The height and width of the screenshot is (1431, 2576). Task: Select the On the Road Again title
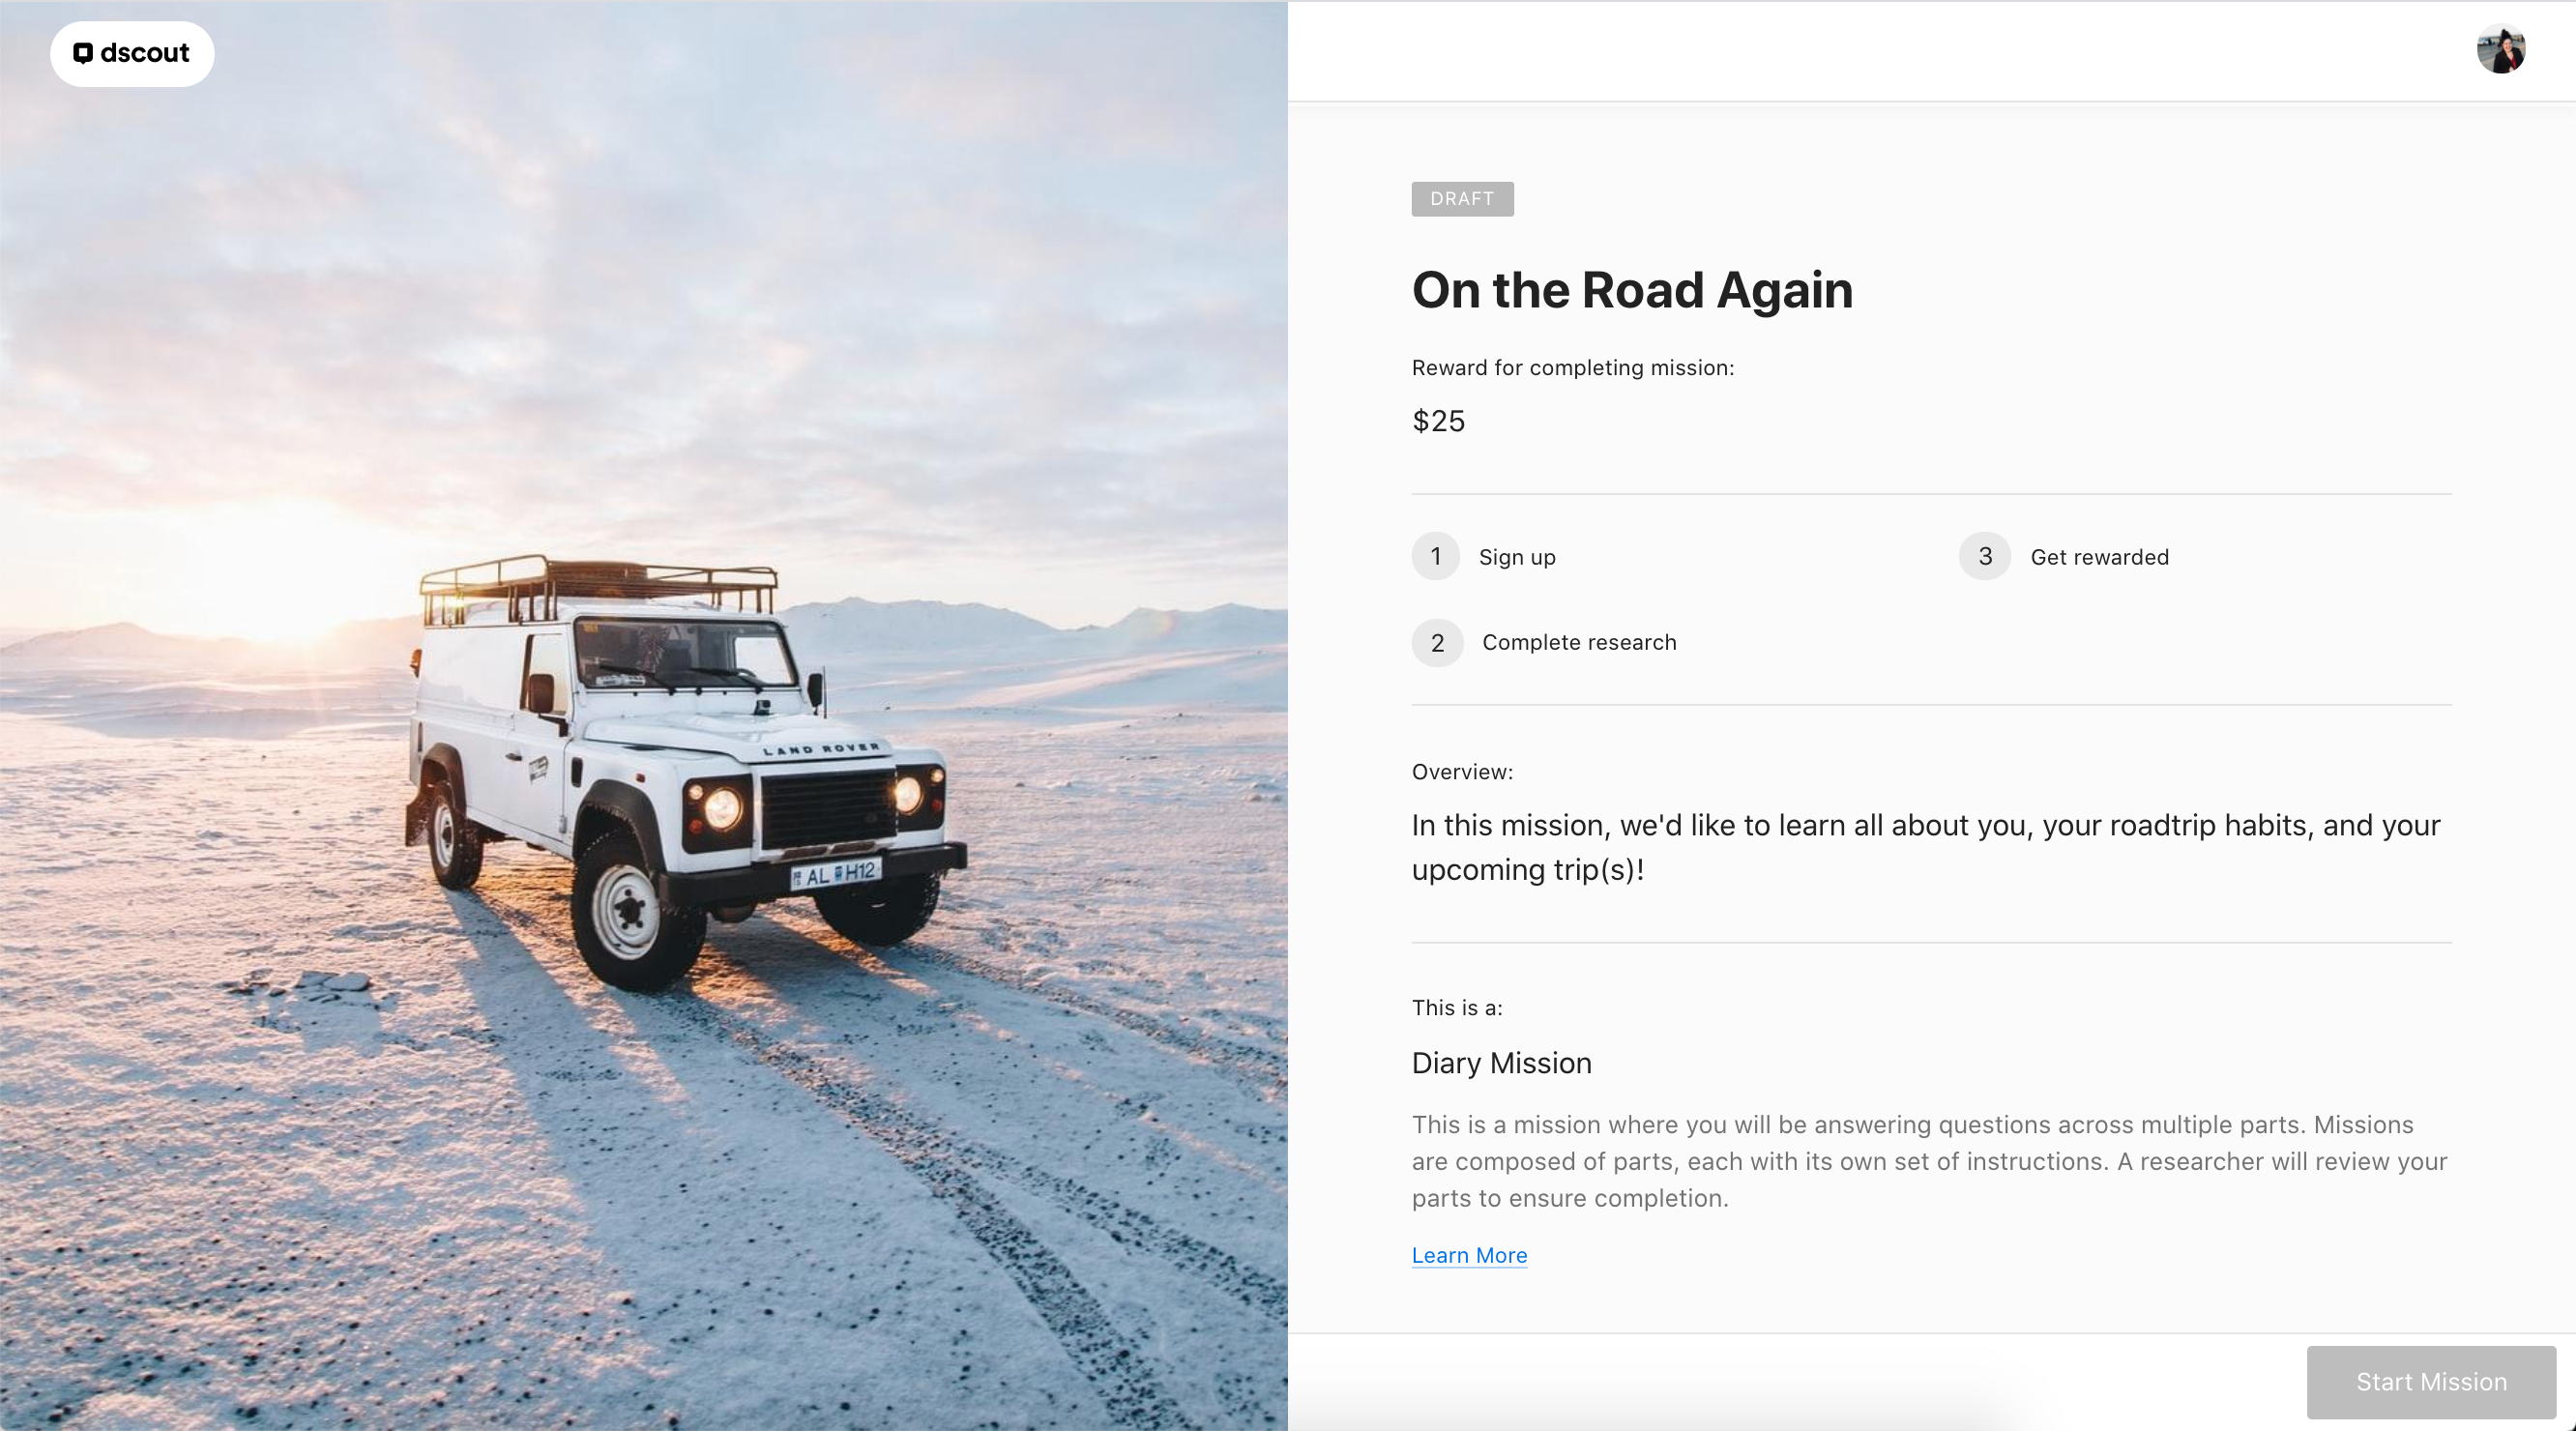pyautogui.click(x=1632, y=290)
